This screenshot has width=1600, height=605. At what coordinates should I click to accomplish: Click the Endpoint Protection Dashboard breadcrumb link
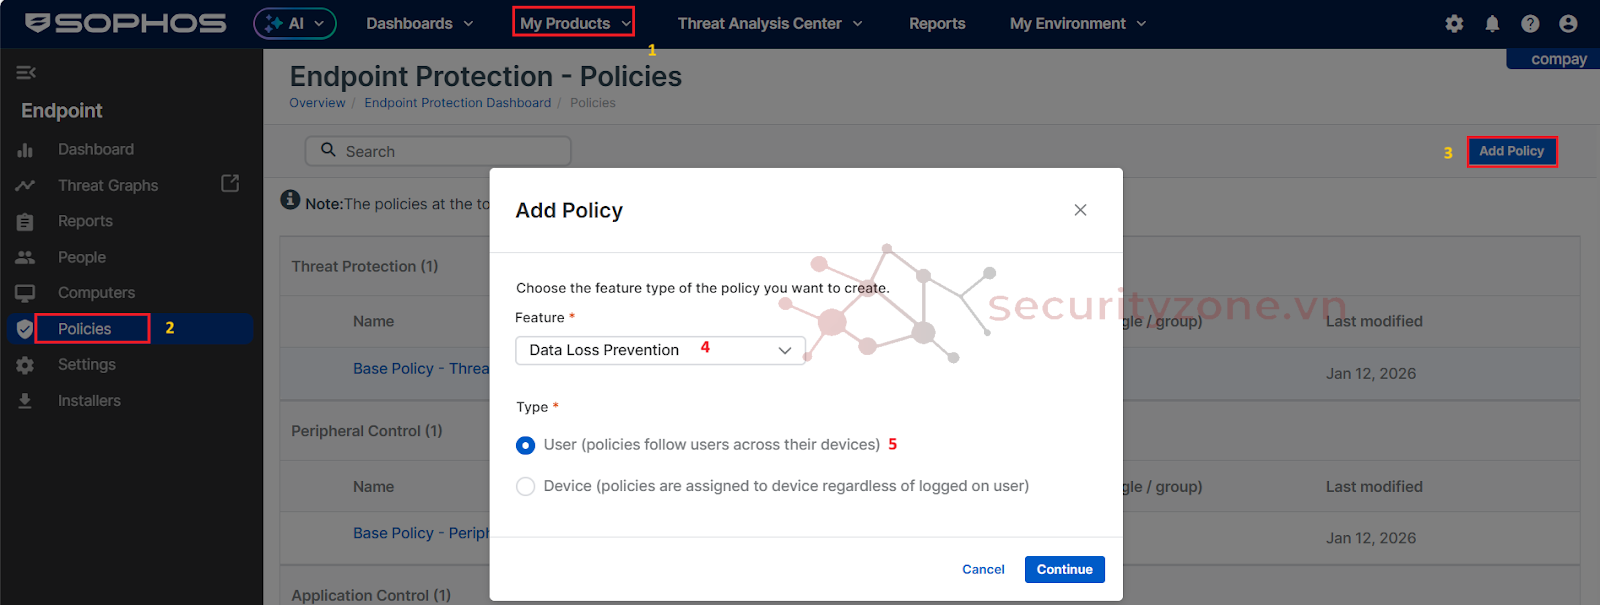click(457, 103)
